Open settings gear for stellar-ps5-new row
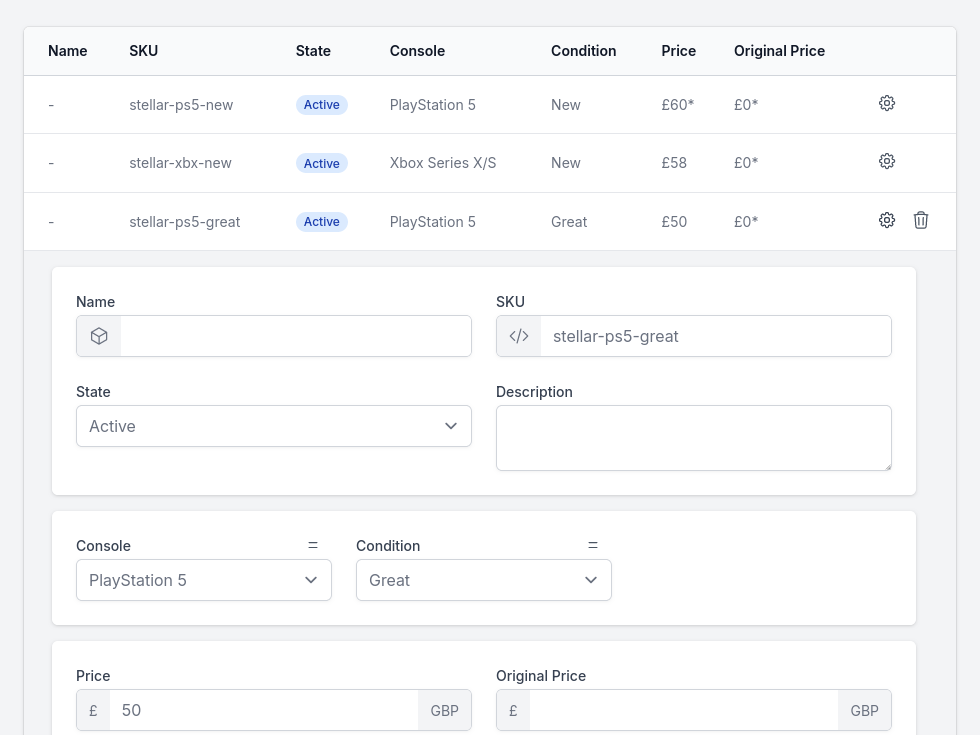The width and height of the screenshot is (980, 735). click(x=886, y=103)
